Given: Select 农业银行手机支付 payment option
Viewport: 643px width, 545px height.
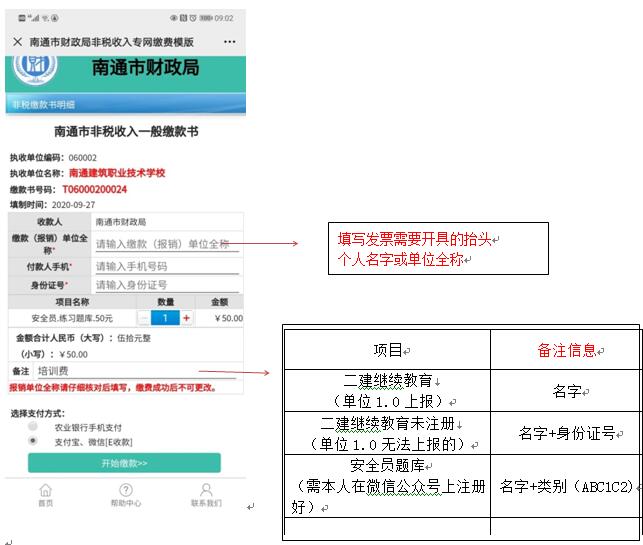Looking at the screenshot, I should [34, 427].
